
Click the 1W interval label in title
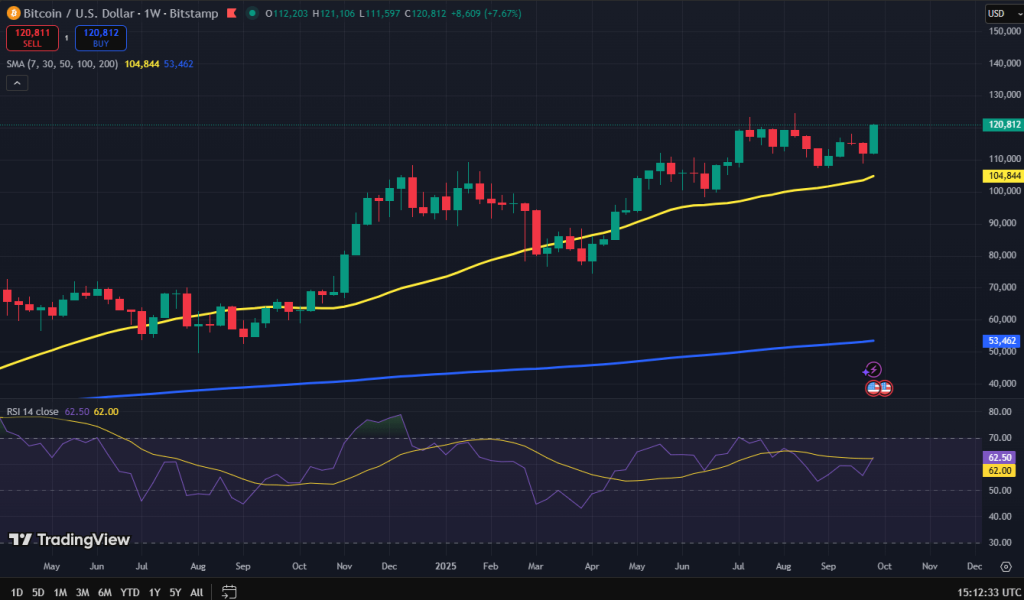click(153, 13)
